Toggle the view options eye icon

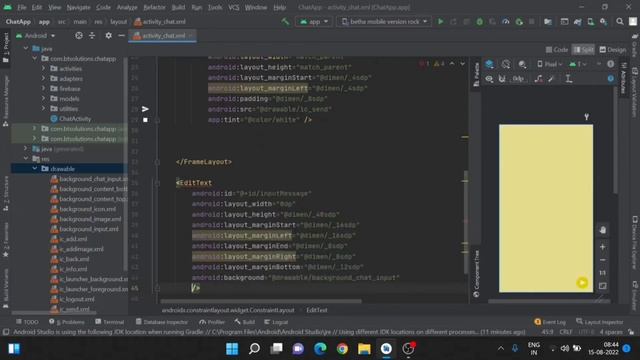click(489, 79)
